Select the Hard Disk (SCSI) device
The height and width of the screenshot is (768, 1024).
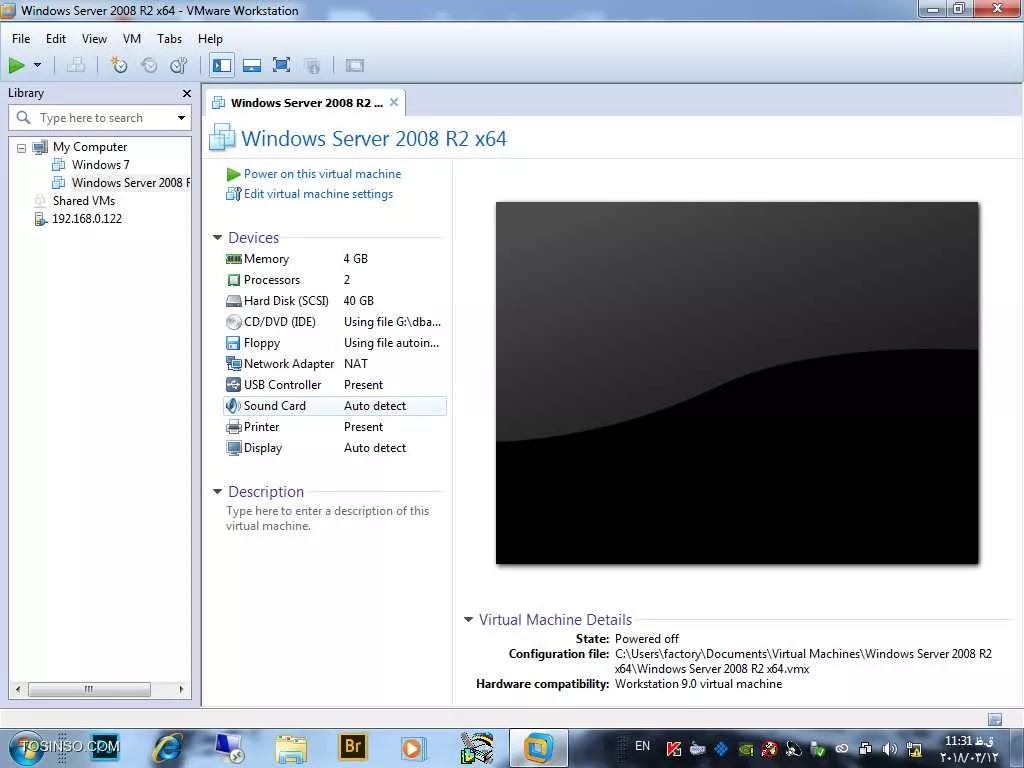pyautogui.click(x=334, y=300)
